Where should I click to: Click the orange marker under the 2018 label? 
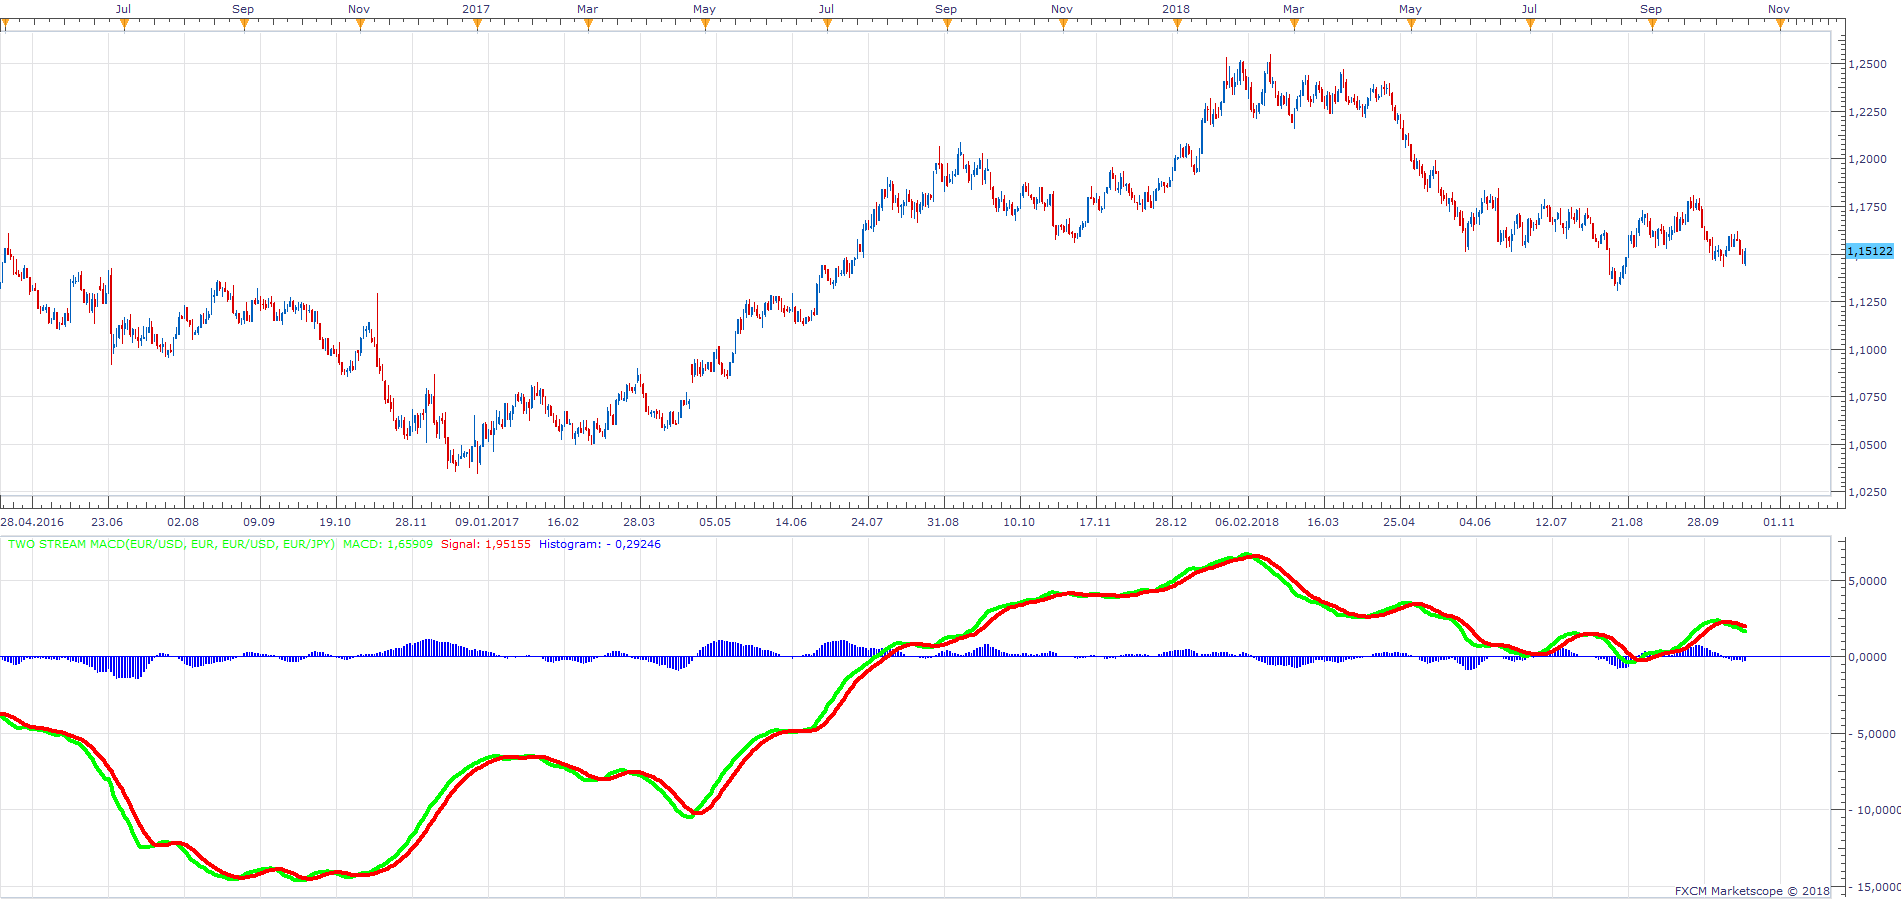(x=1177, y=25)
